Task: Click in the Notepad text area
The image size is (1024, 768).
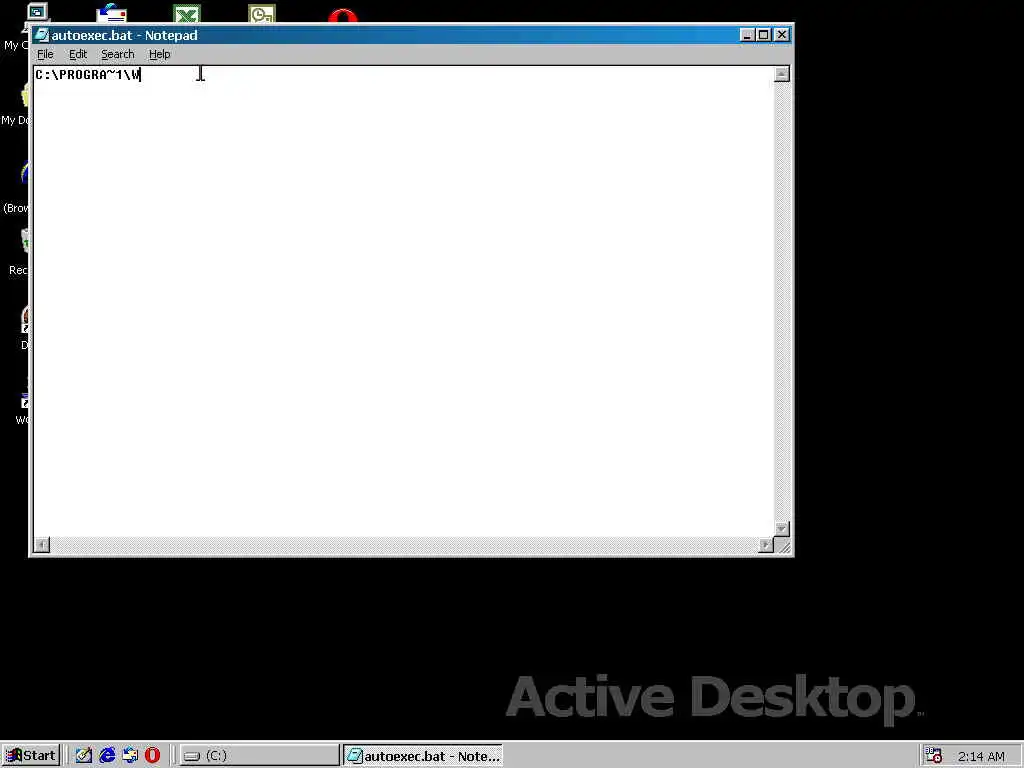Action: pos(404,300)
